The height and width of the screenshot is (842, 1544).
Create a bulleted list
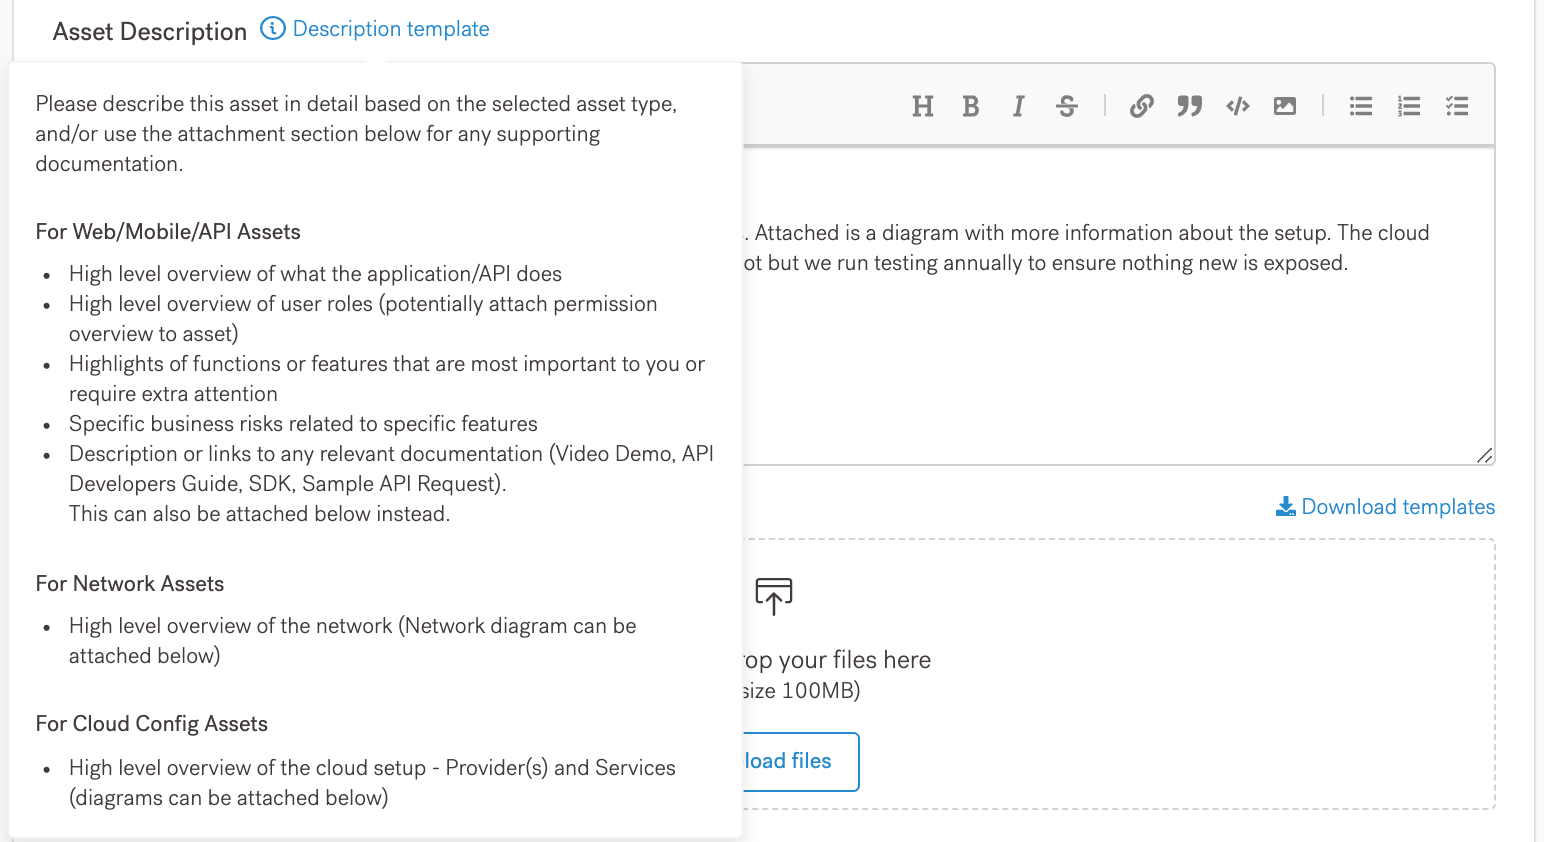[x=1360, y=106]
